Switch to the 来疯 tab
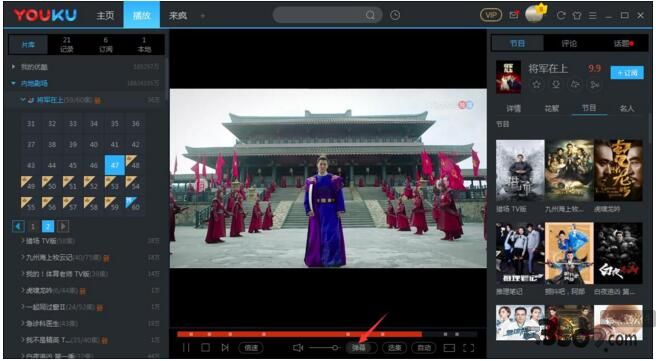Viewport: 656px width, 361px height. coord(178,15)
